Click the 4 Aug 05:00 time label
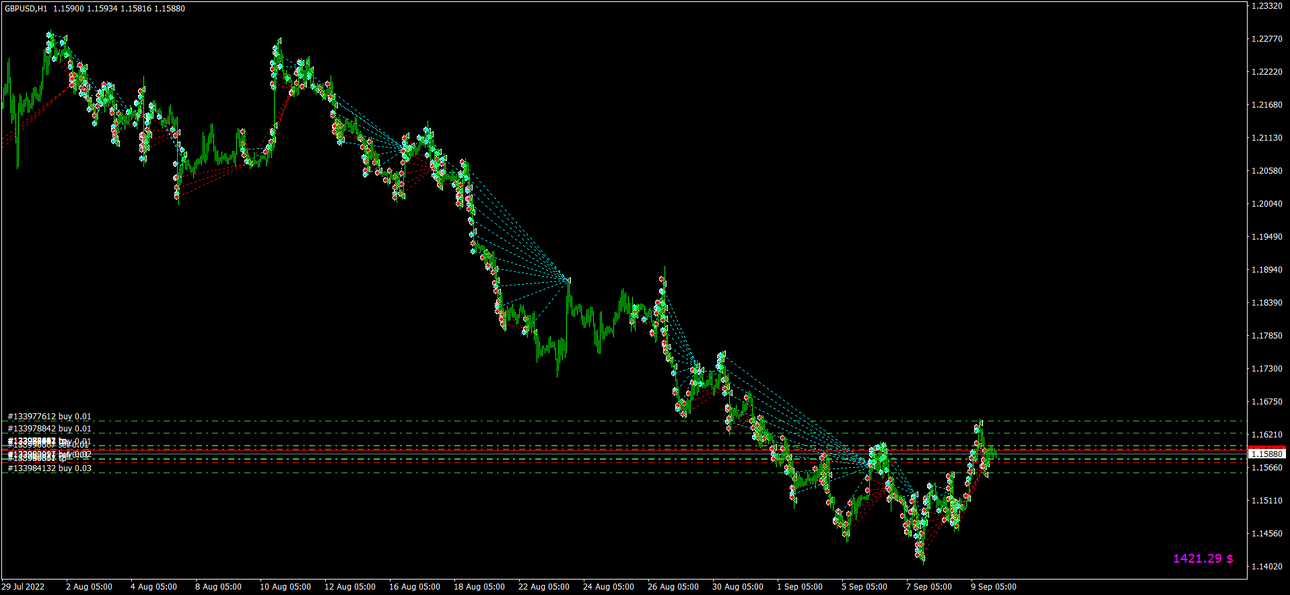The width and height of the screenshot is (1290, 595). click(x=154, y=587)
